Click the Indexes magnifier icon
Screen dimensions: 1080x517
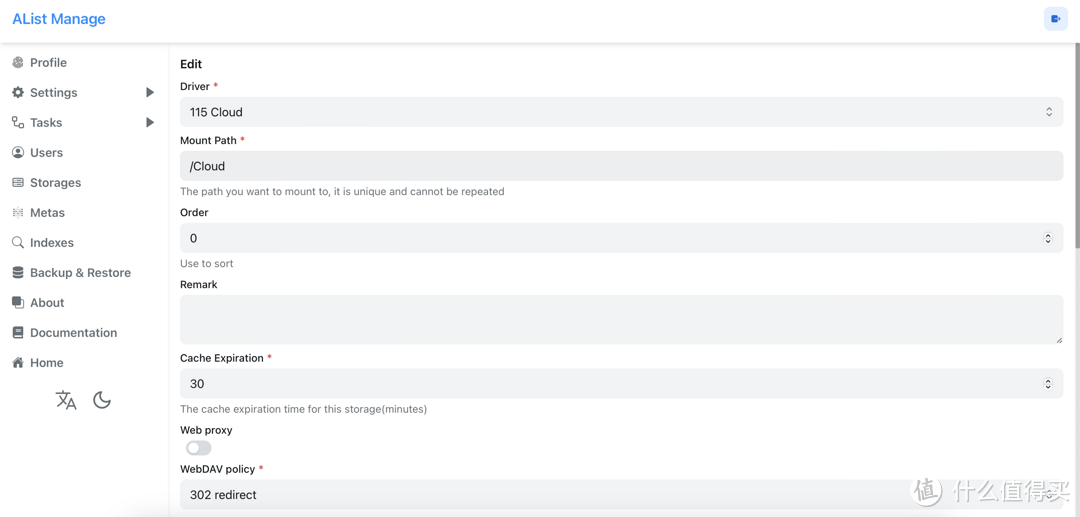[x=18, y=243]
